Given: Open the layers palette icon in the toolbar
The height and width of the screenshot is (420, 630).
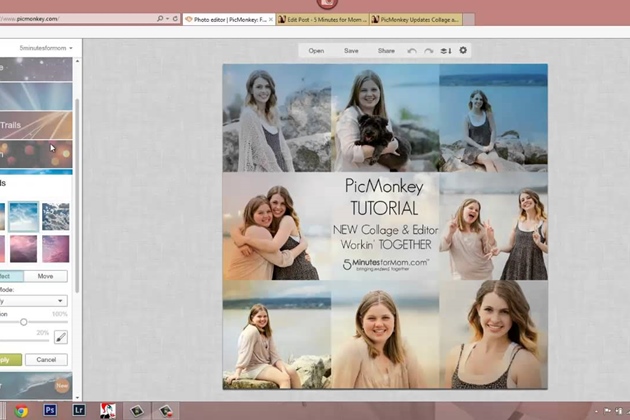Looking at the screenshot, I should click(x=445, y=51).
